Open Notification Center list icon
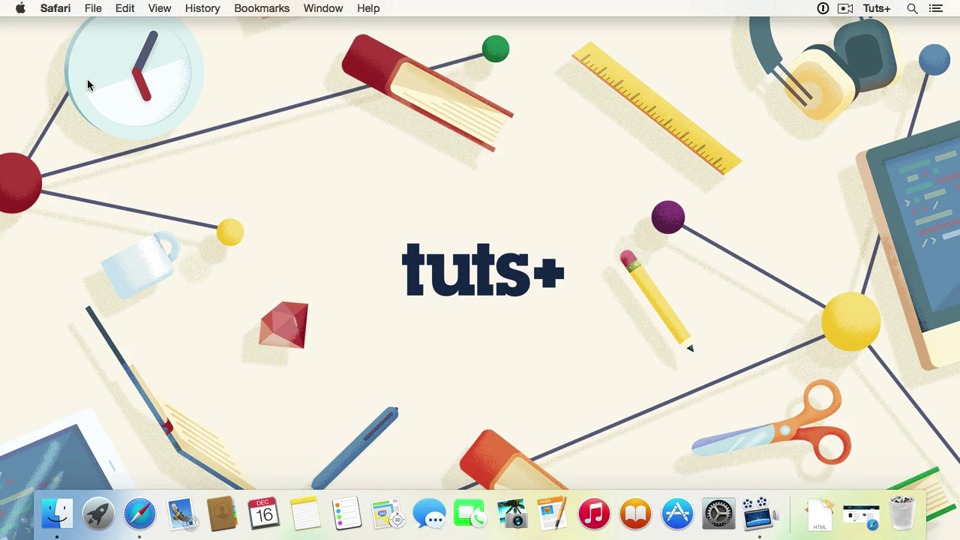 click(x=936, y=8)
